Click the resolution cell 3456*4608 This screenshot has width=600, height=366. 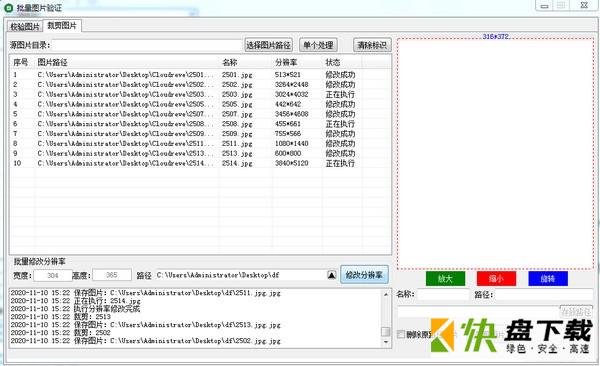[292, 114]
